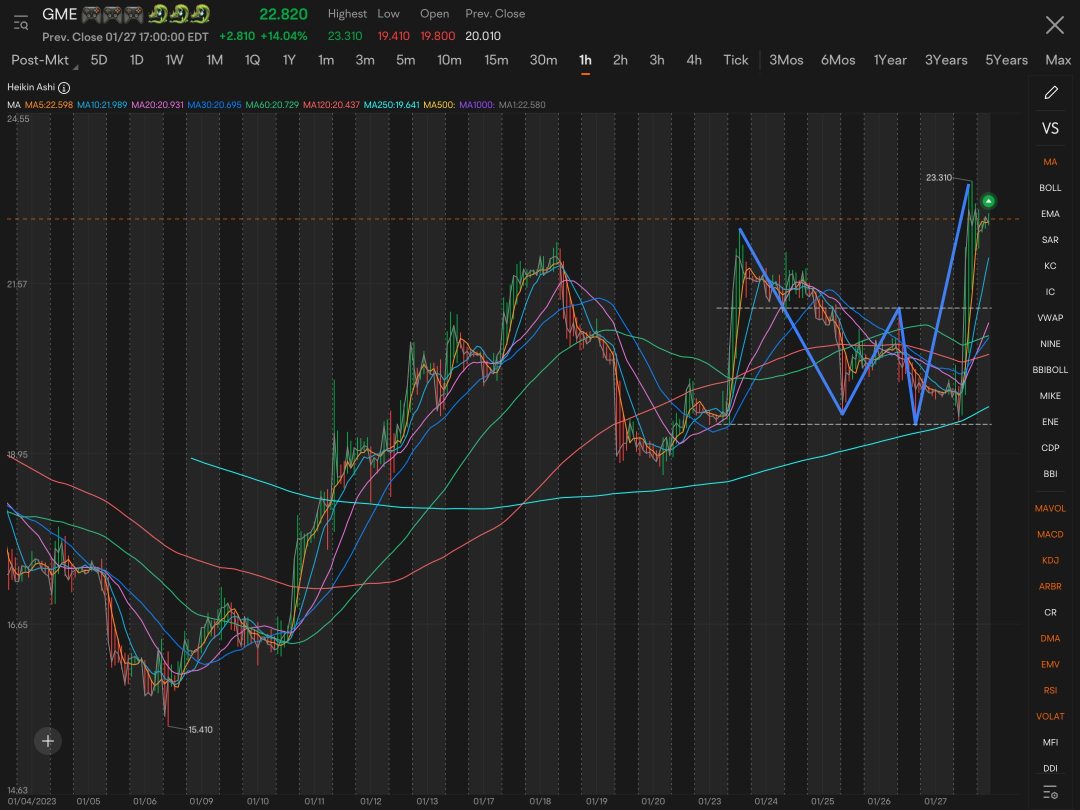Viewport: 1080px width, 810px height.
Task: Toggle the IC indicator
Action: 1050,292
